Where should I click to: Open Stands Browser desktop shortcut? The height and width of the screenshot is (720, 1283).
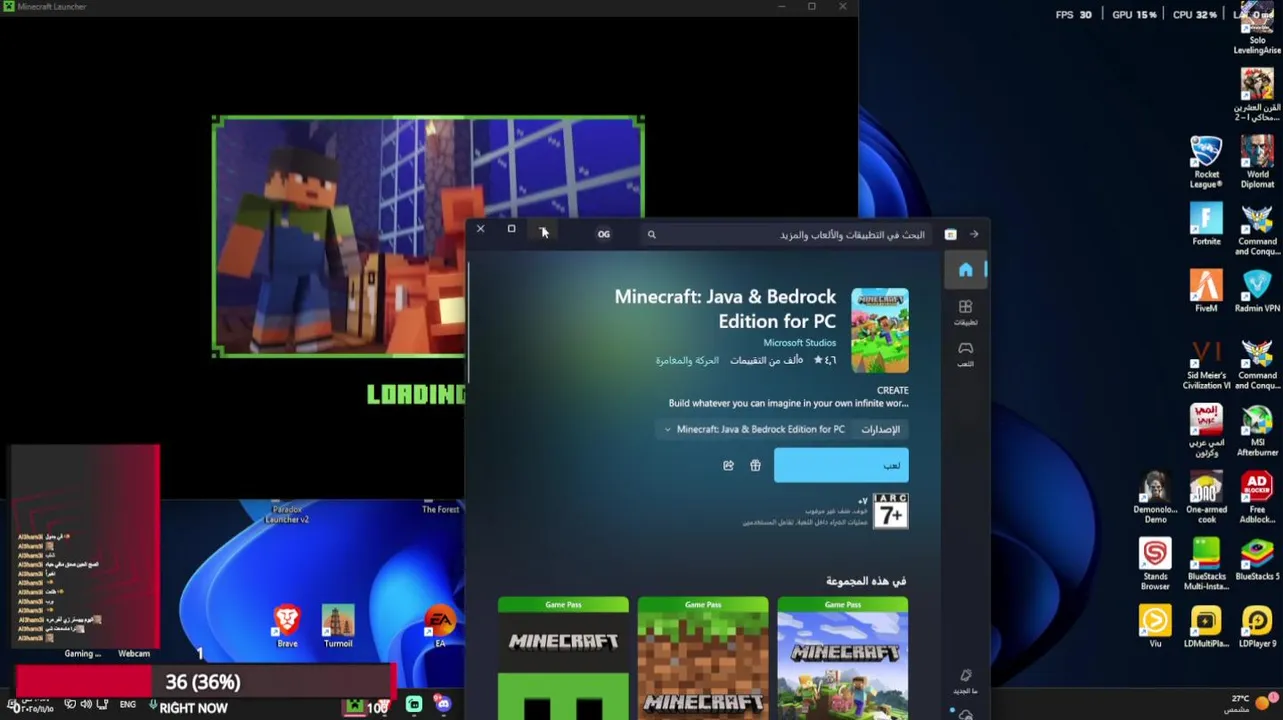[1155, 564]
